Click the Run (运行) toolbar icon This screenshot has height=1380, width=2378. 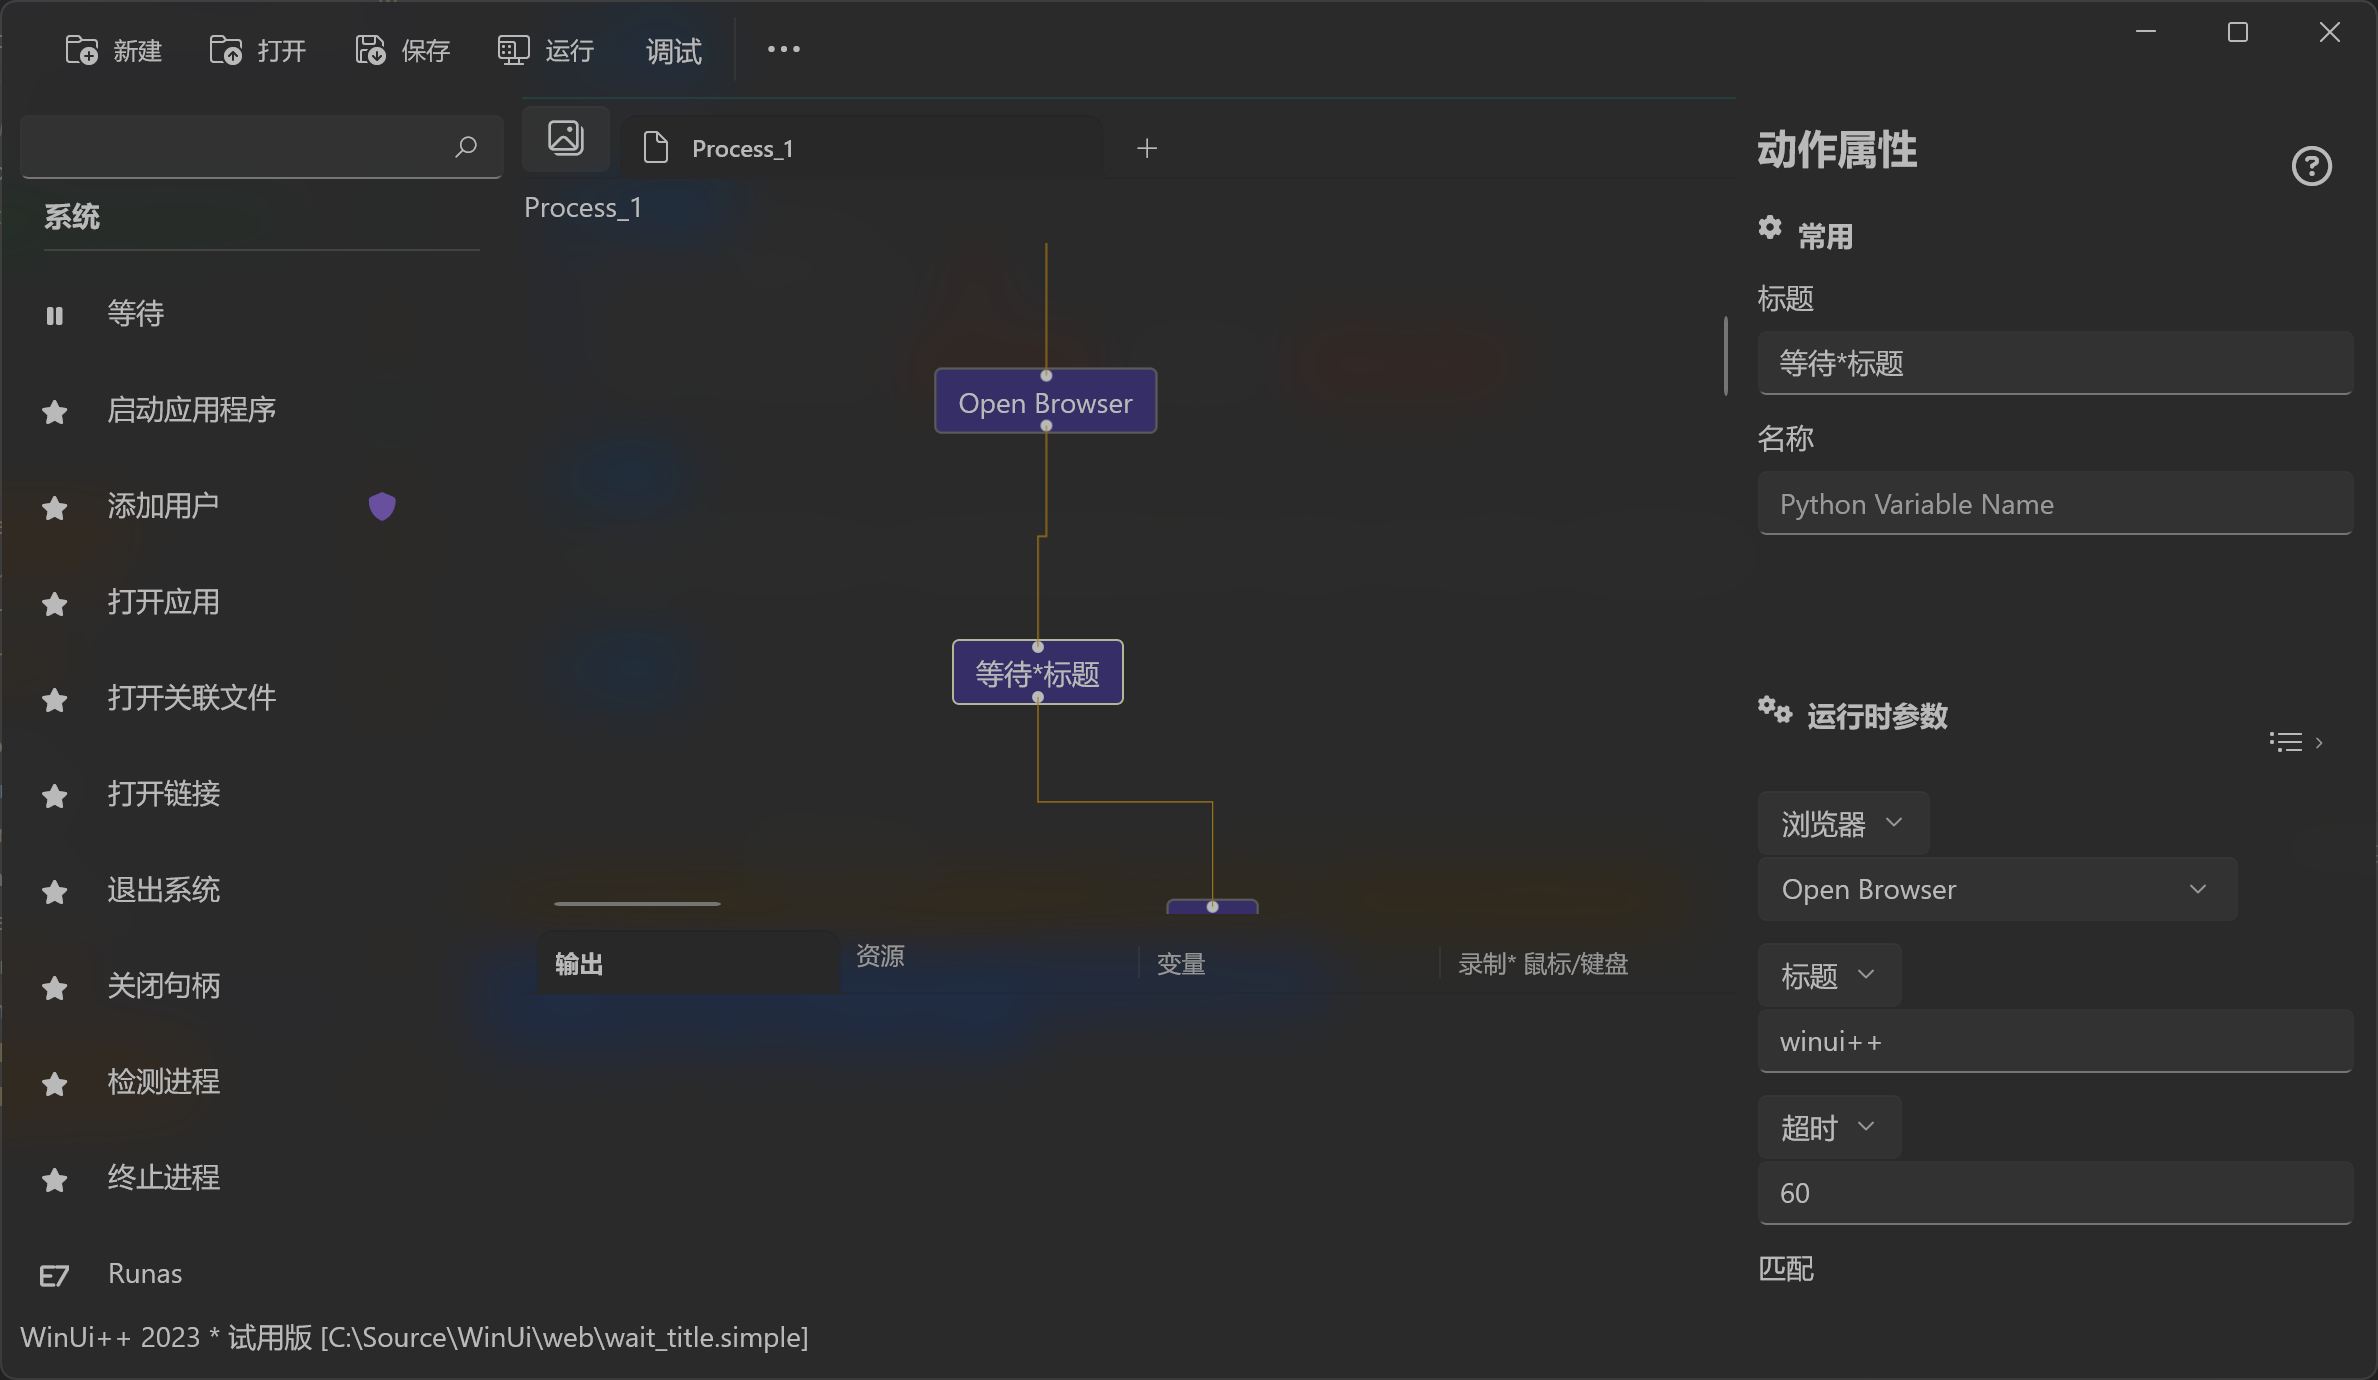(x=514, y=50)
